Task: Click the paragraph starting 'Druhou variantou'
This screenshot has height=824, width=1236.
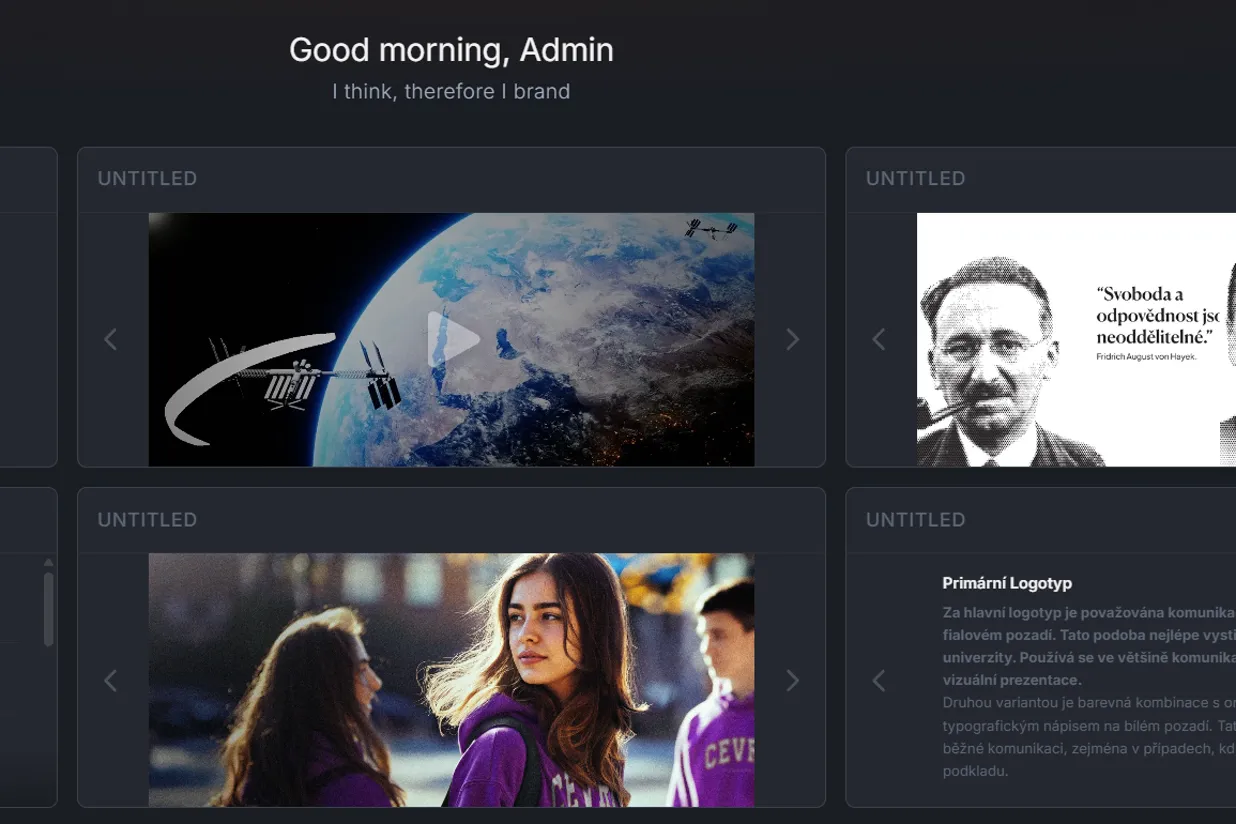Action: point(1089,737)
